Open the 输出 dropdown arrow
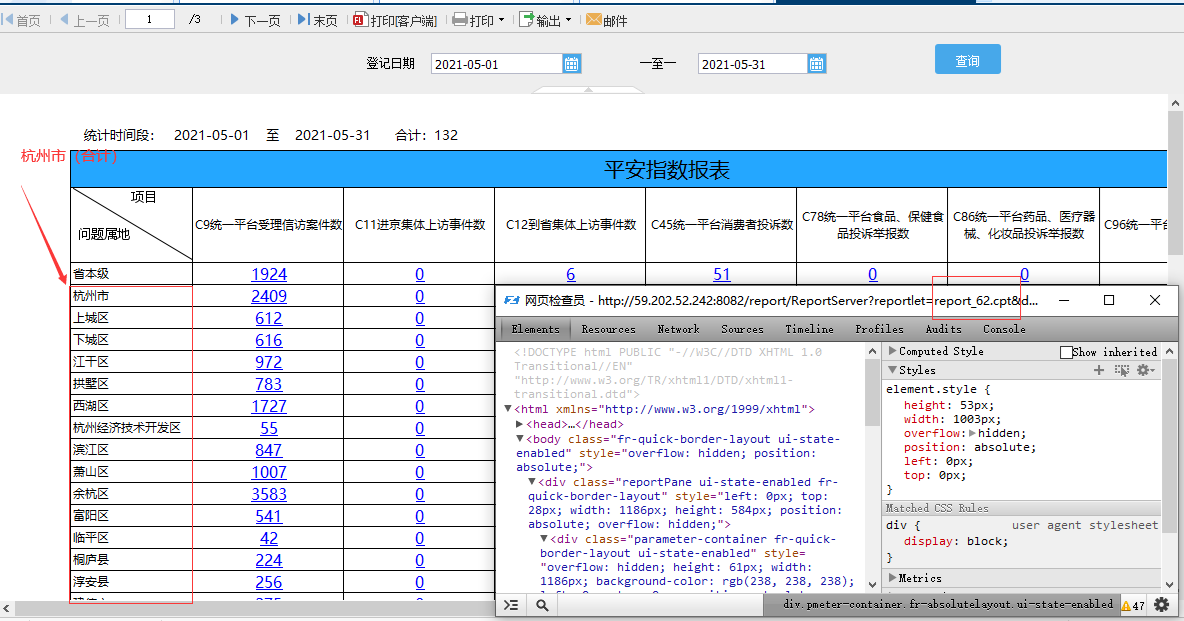 click(x=569, y=20)
